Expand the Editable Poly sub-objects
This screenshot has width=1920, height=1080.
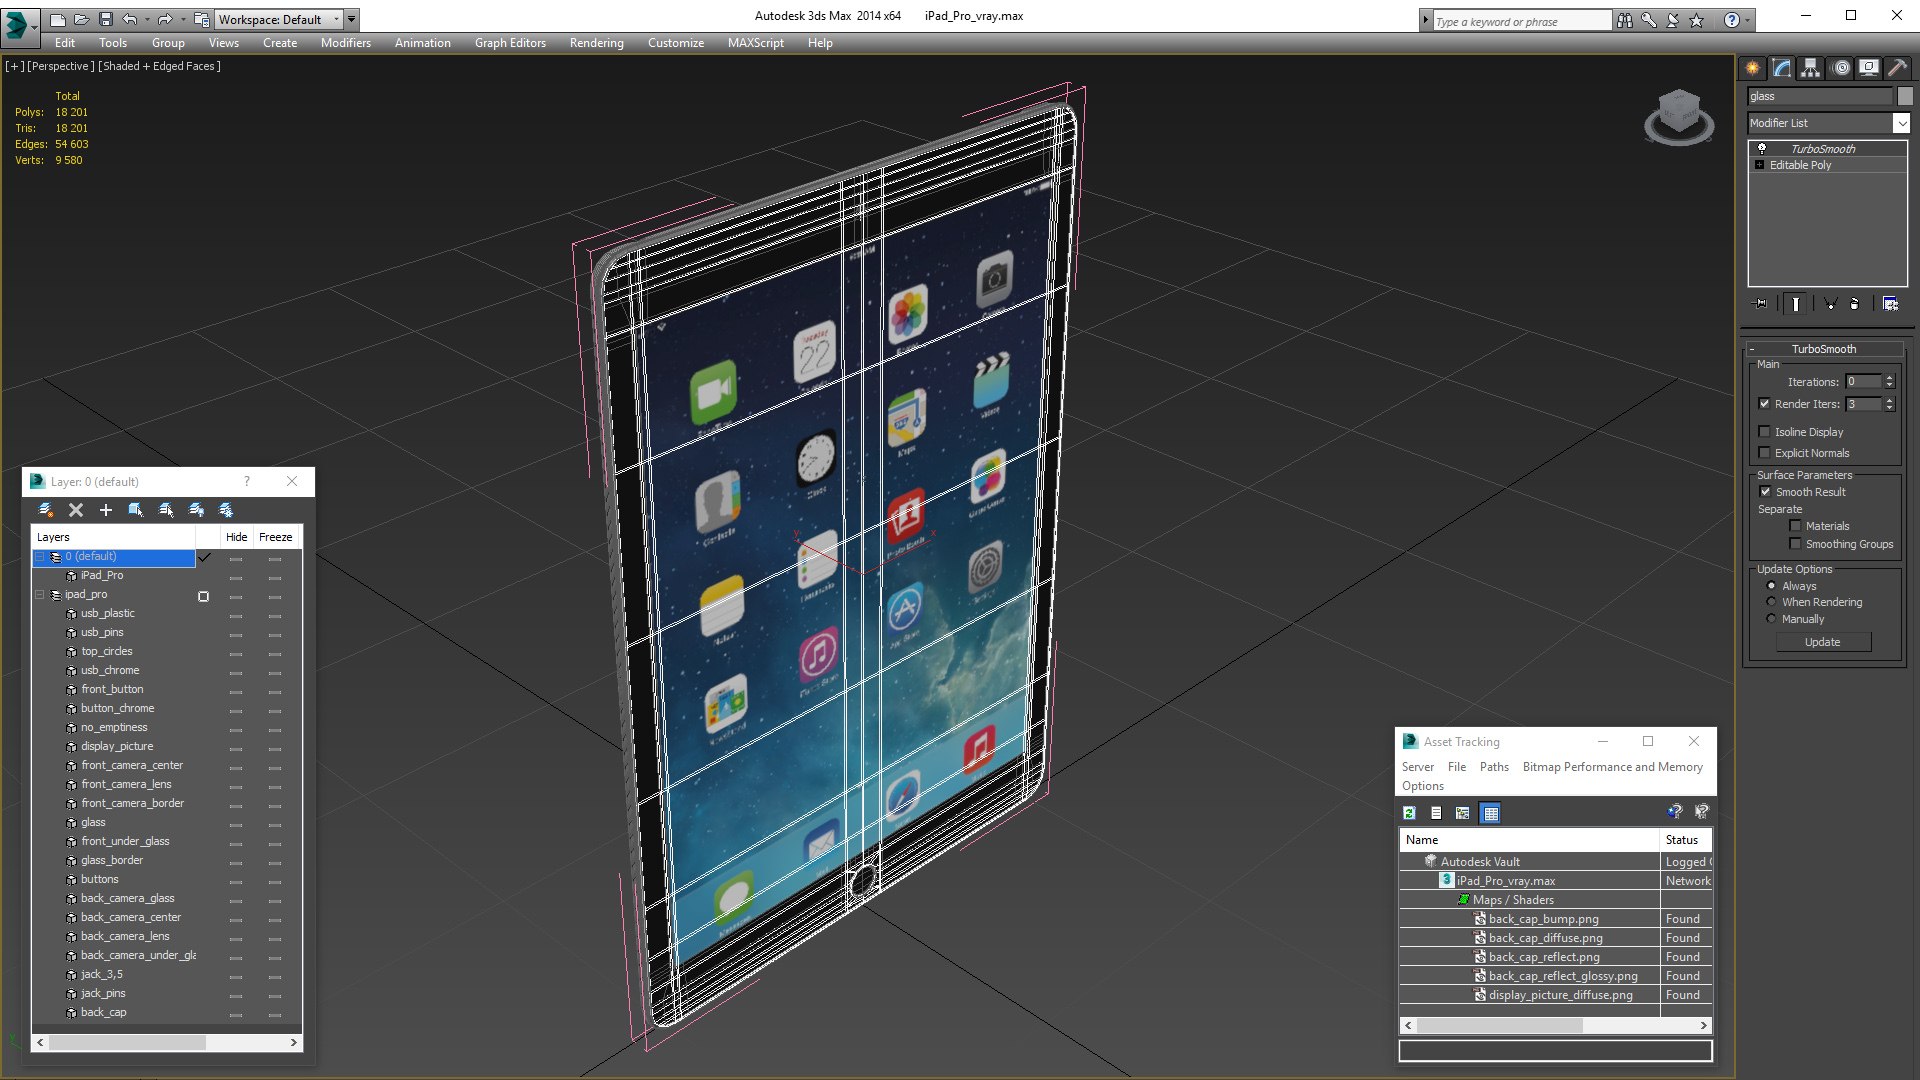[1759, 165]
